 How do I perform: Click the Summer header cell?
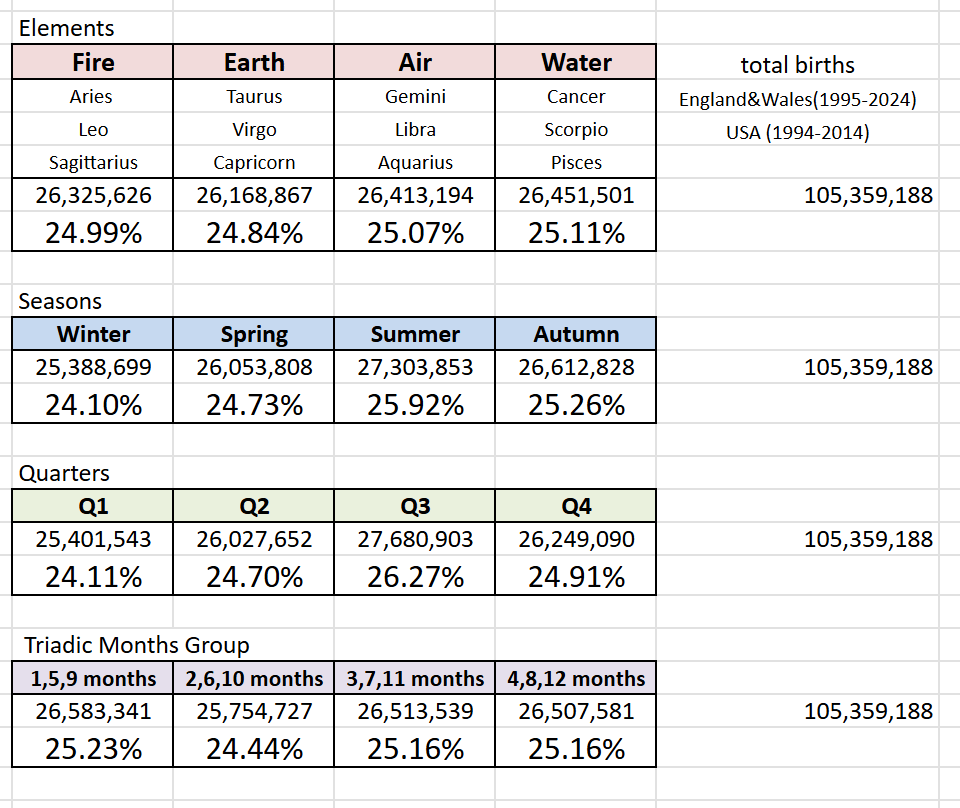415,334
